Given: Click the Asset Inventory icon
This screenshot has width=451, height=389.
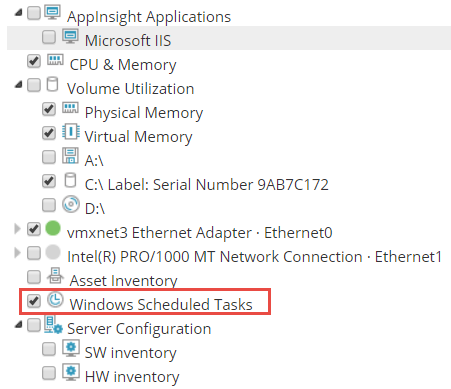Looking at the screenshot, I should point(55,276).
